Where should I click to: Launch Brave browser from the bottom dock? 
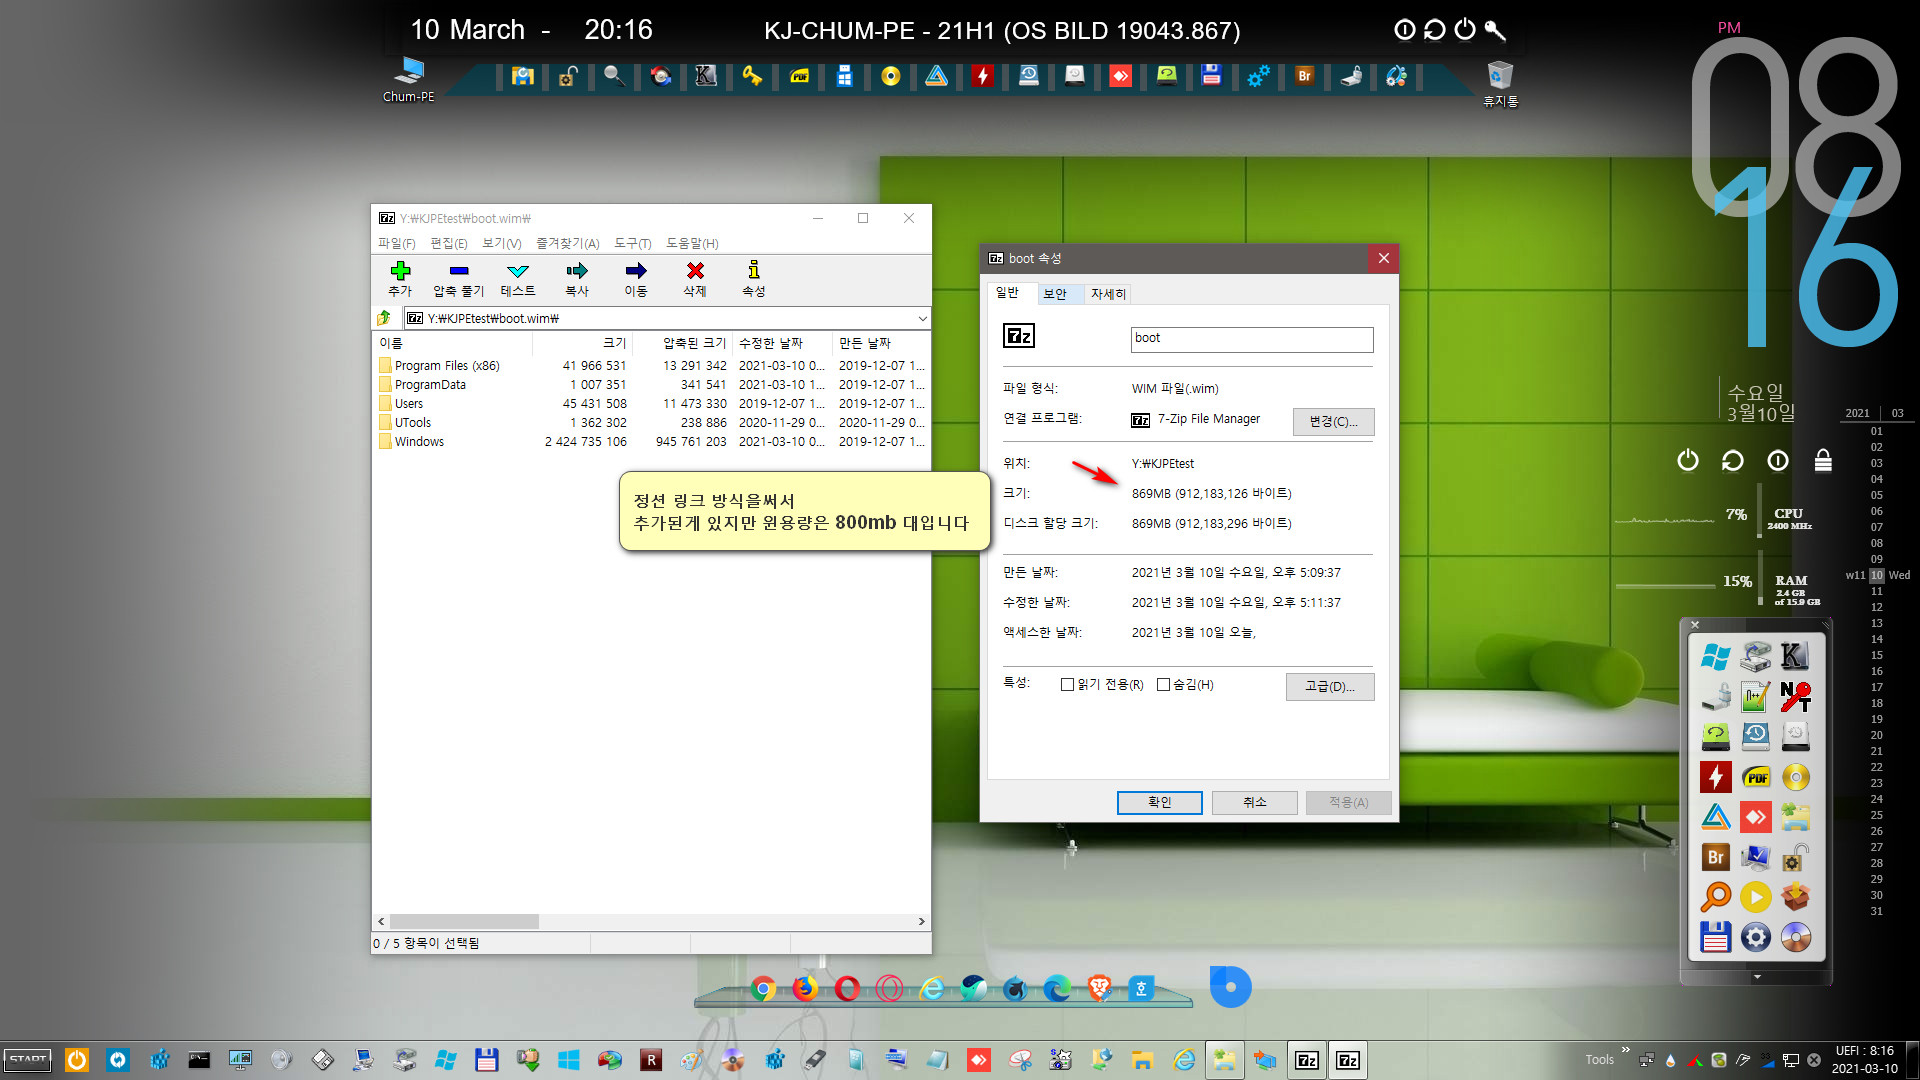pyautogui.click(x=1099, y=989)
